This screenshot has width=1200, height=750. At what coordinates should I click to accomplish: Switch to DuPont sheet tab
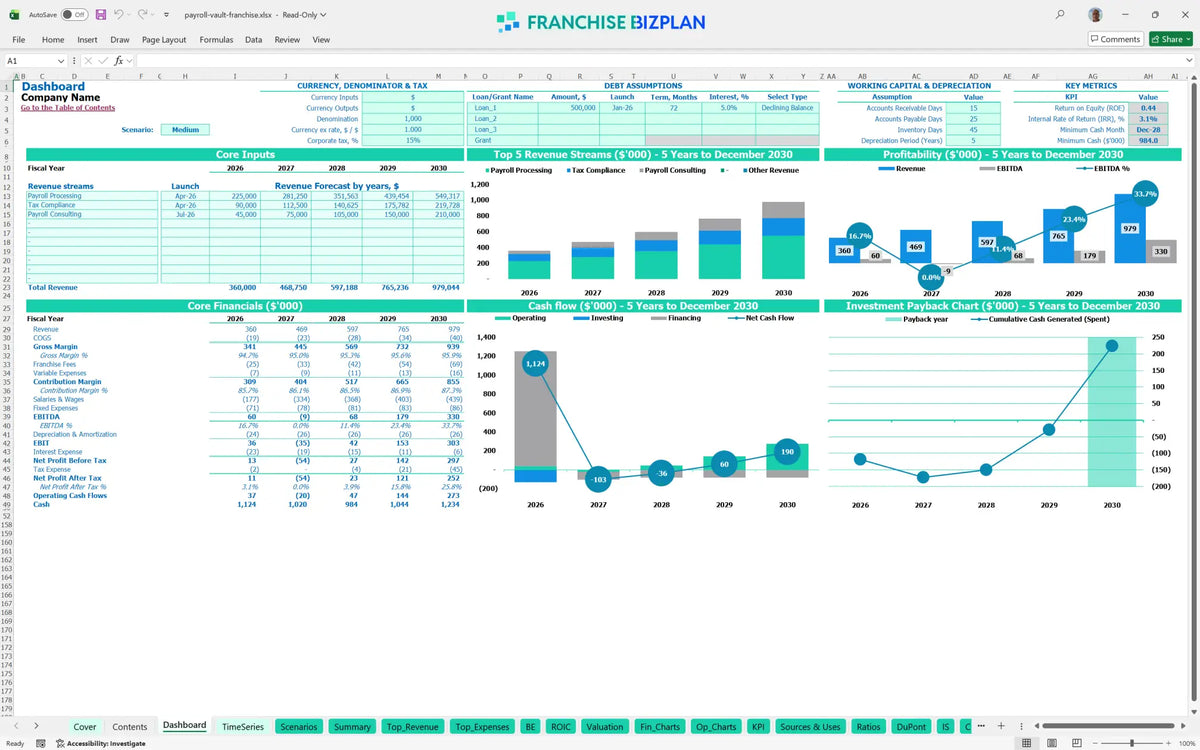(910, 726)
